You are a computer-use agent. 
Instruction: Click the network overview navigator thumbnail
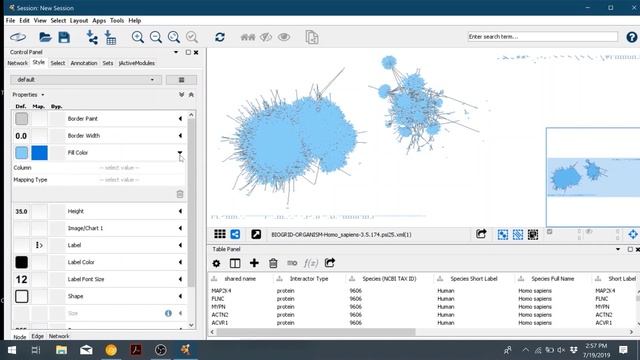pyautogui.click(x=593, y=177)
